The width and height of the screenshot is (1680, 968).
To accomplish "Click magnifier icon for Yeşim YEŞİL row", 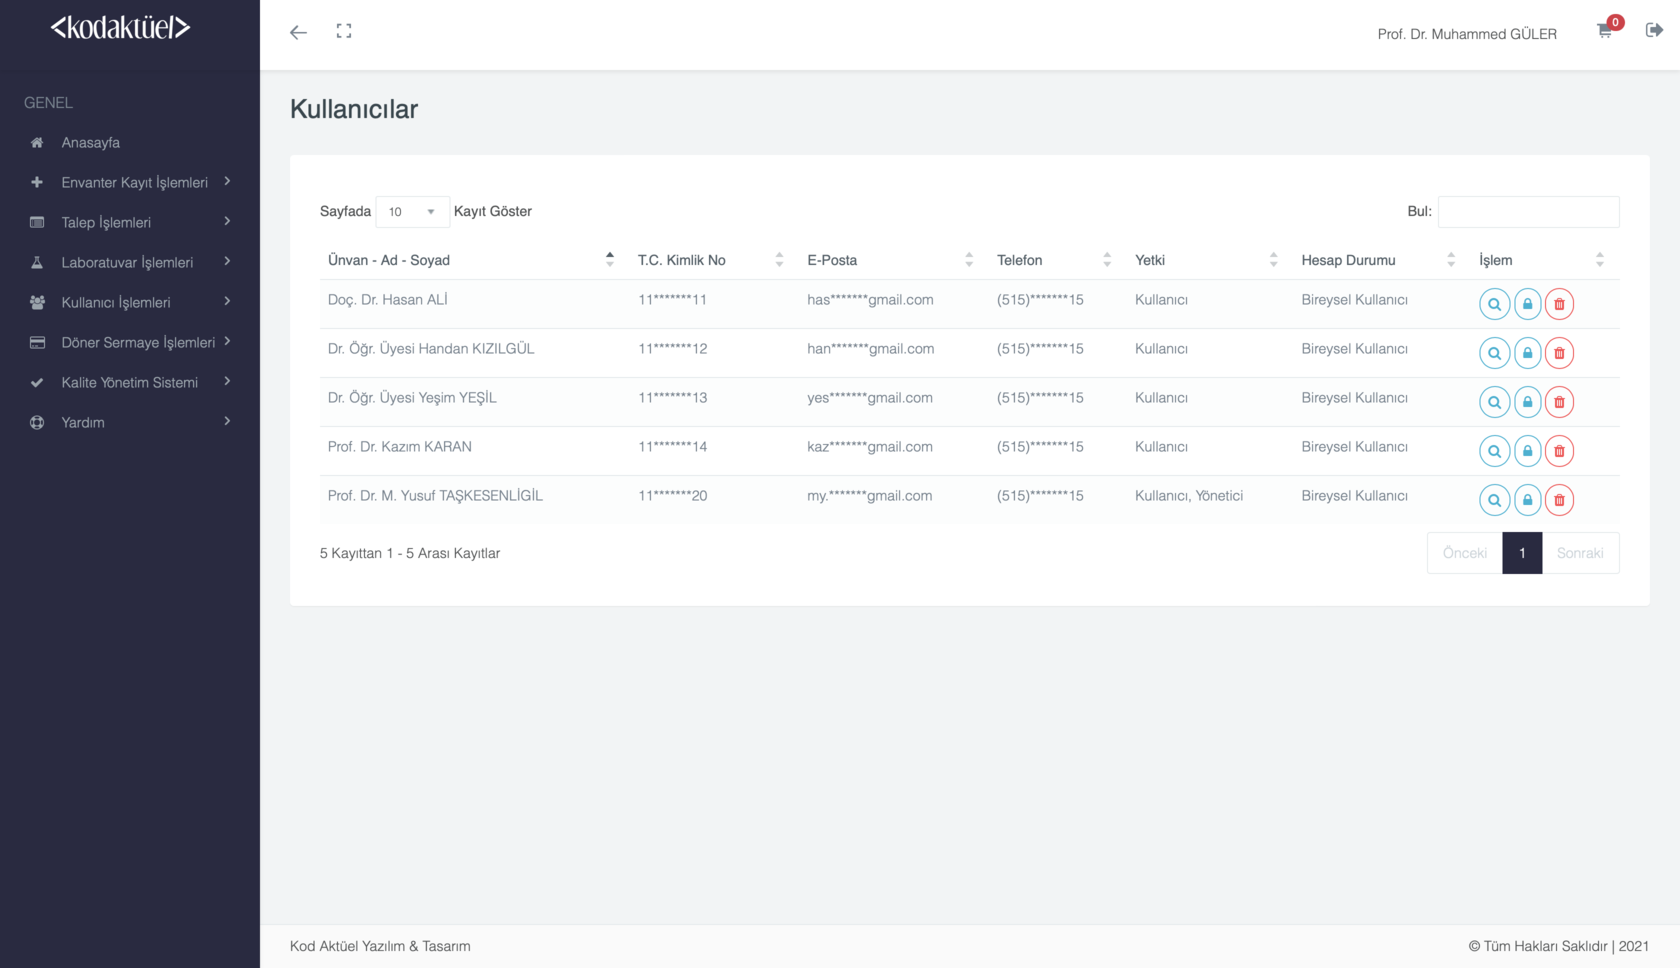I will (x=1494, y=402).
